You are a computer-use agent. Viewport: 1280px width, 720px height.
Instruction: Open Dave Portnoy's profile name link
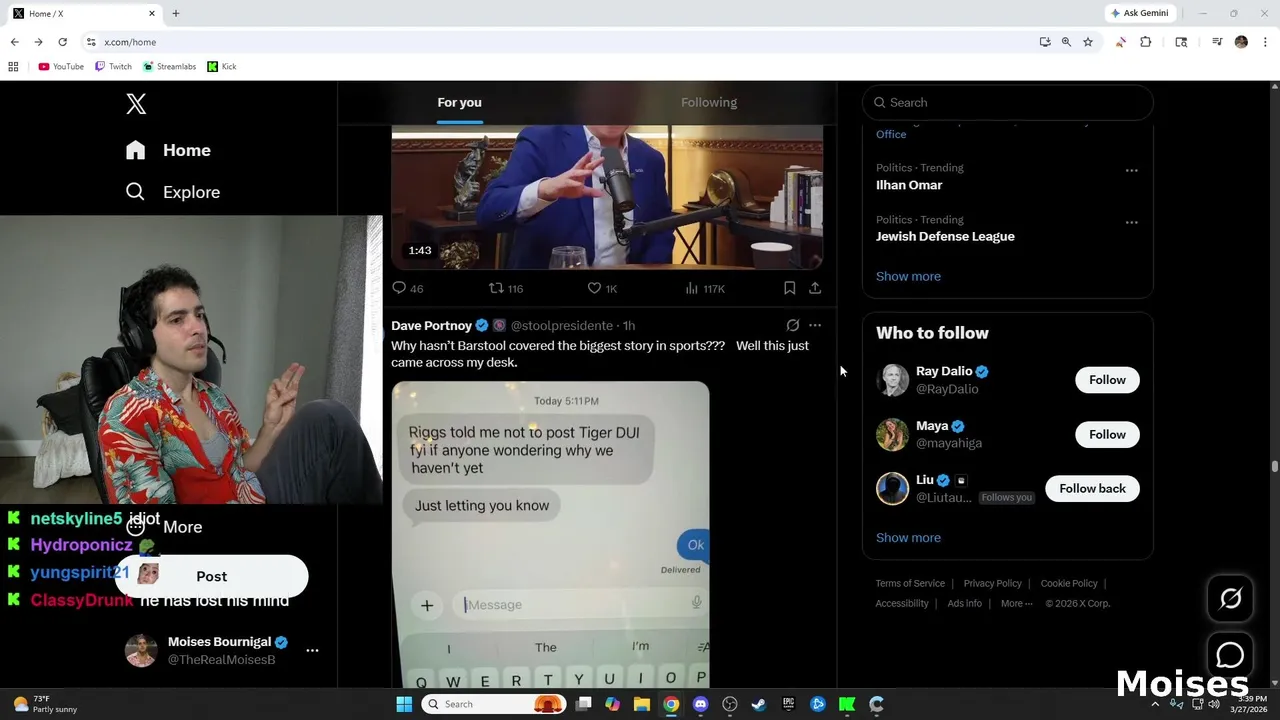pyautogui.click(x=431, y=325)
